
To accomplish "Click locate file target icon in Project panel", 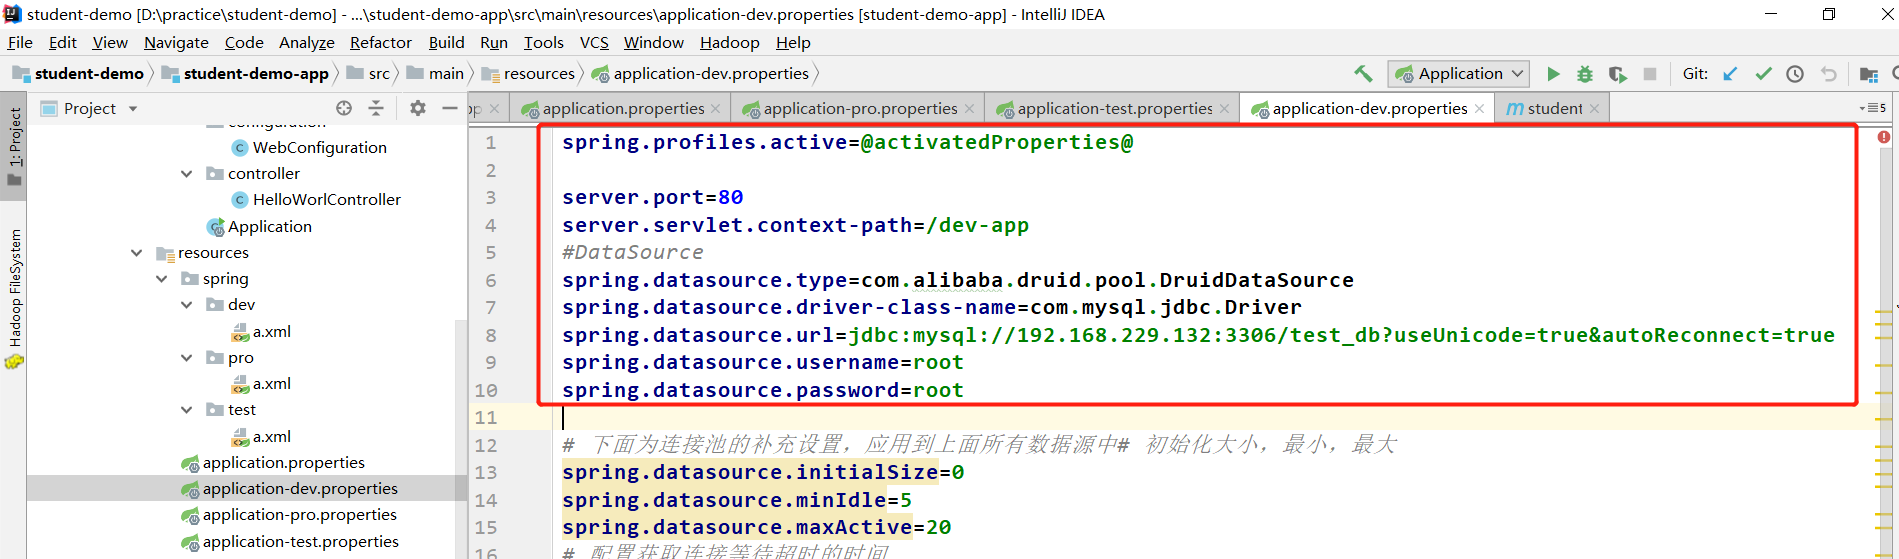I will 344,108.
